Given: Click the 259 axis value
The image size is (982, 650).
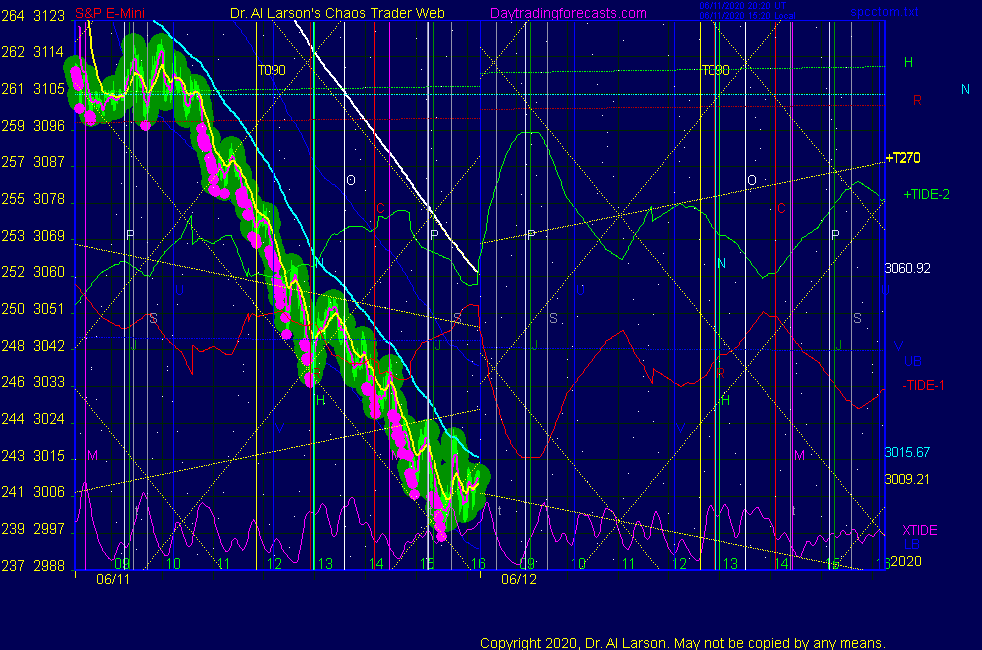Looking at the screenshot, I should (x=13, y=126).
